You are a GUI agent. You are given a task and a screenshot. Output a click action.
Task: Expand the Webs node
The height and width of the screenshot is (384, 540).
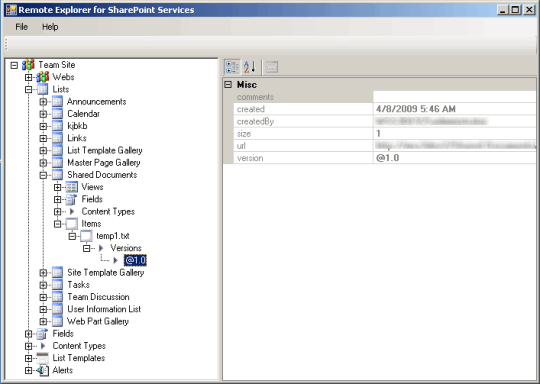click(29, 77)
